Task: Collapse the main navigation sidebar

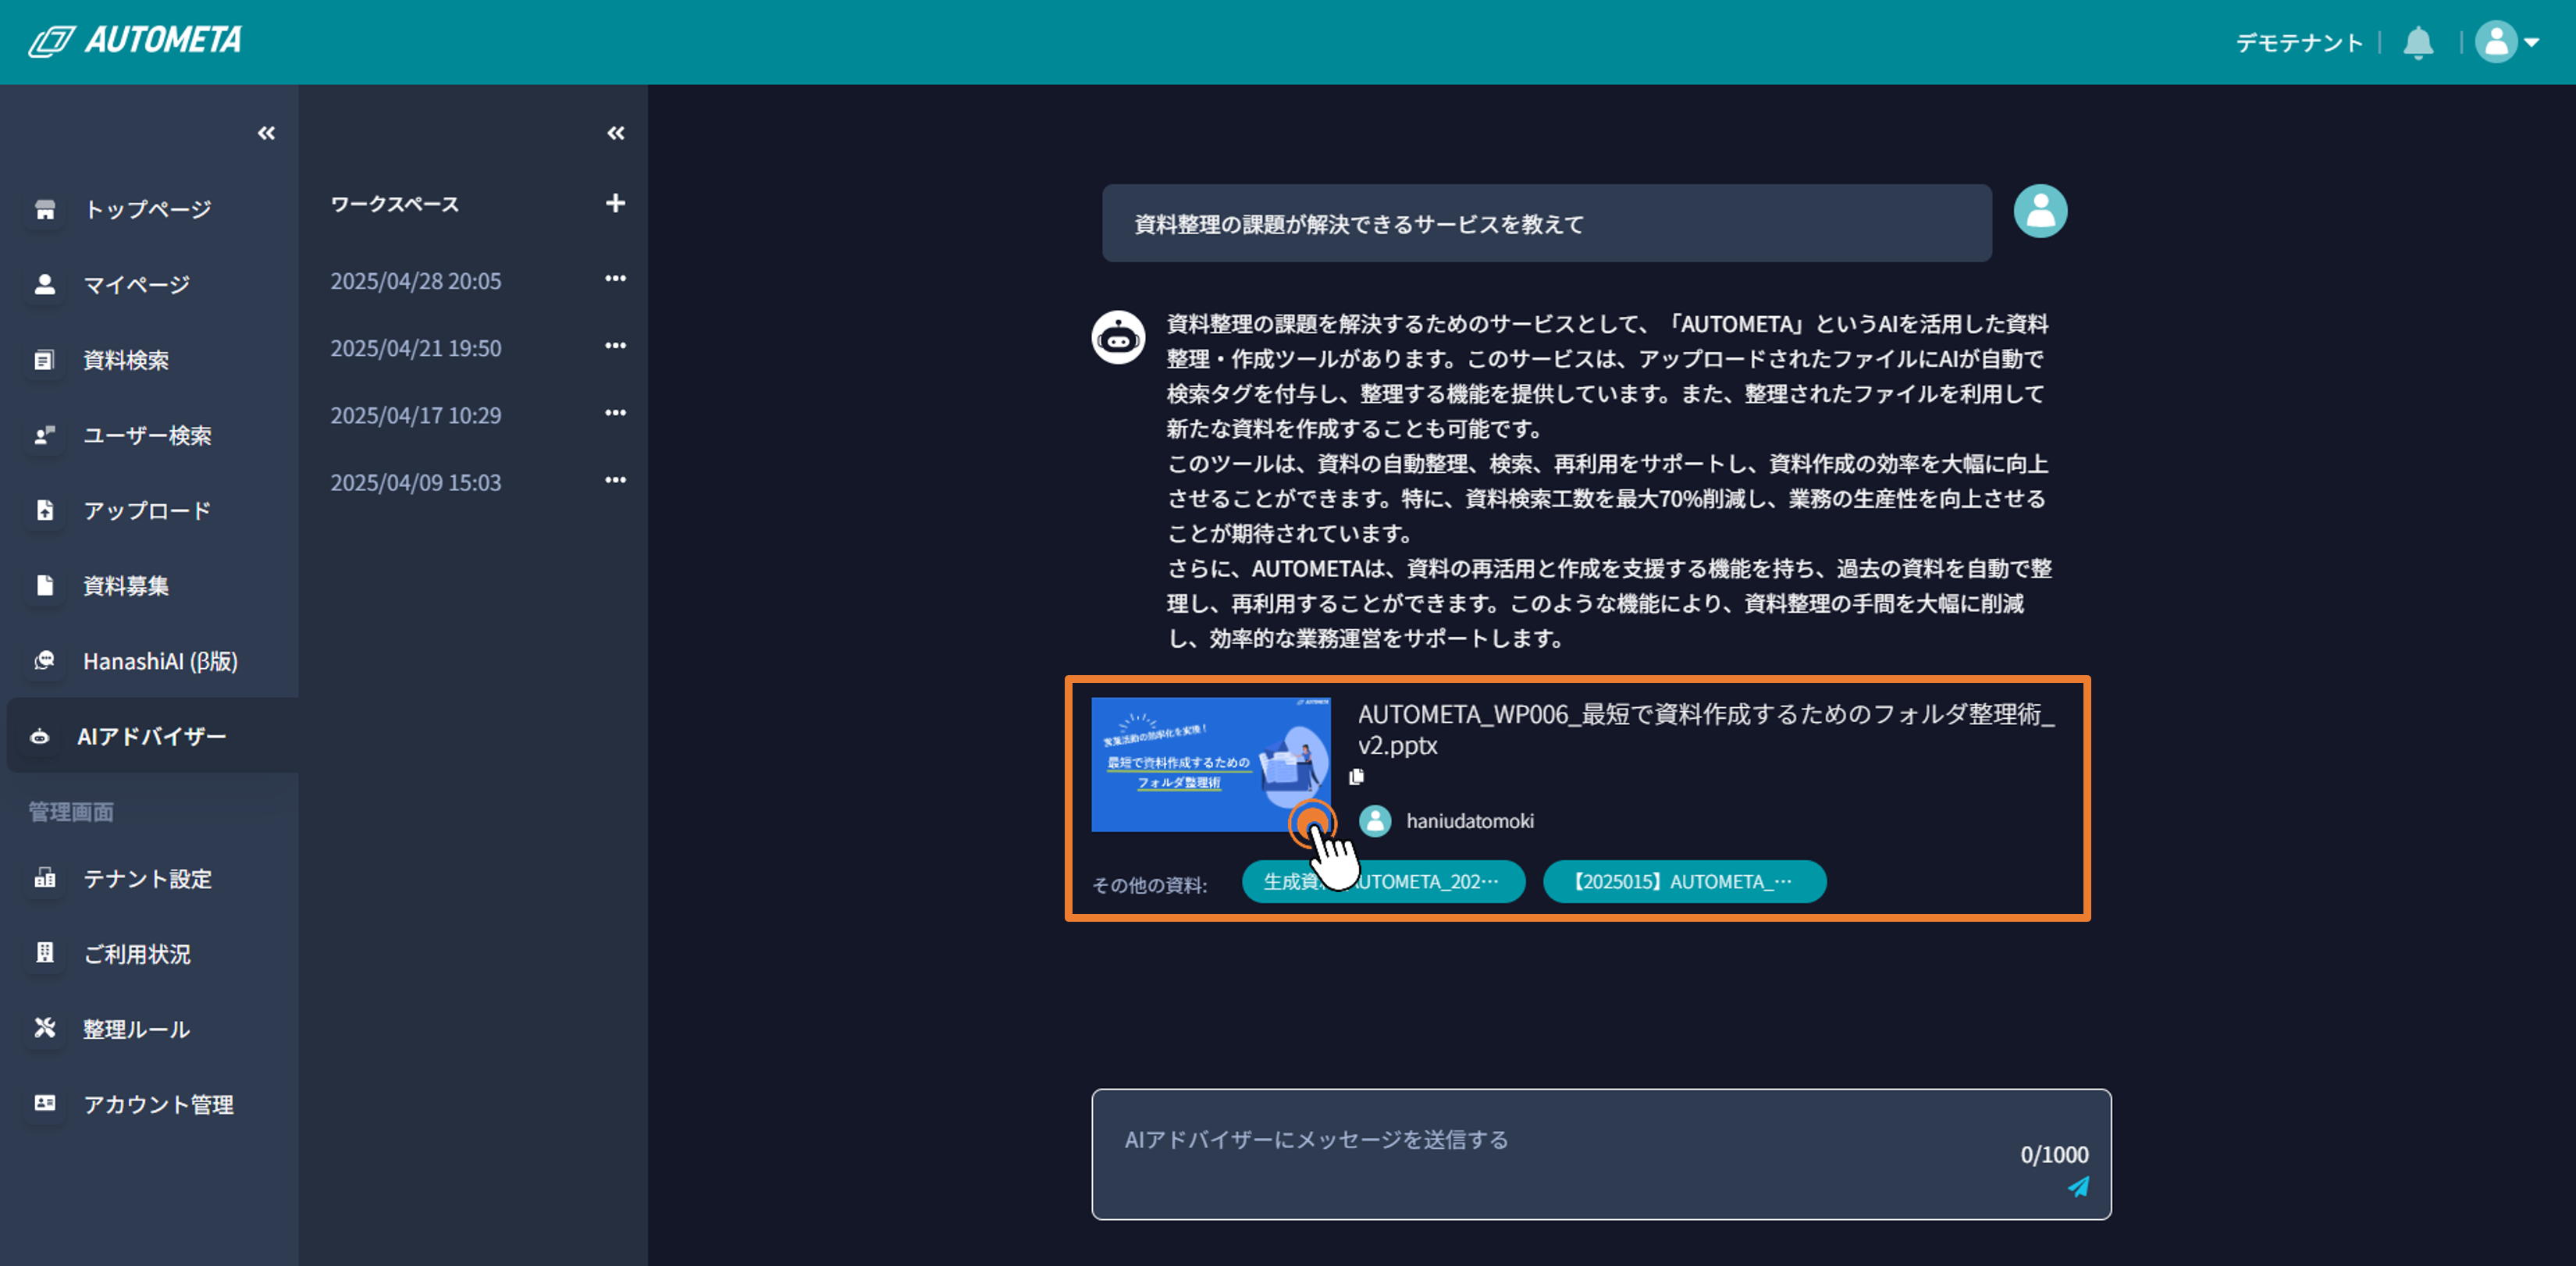Action: [266, 133]
